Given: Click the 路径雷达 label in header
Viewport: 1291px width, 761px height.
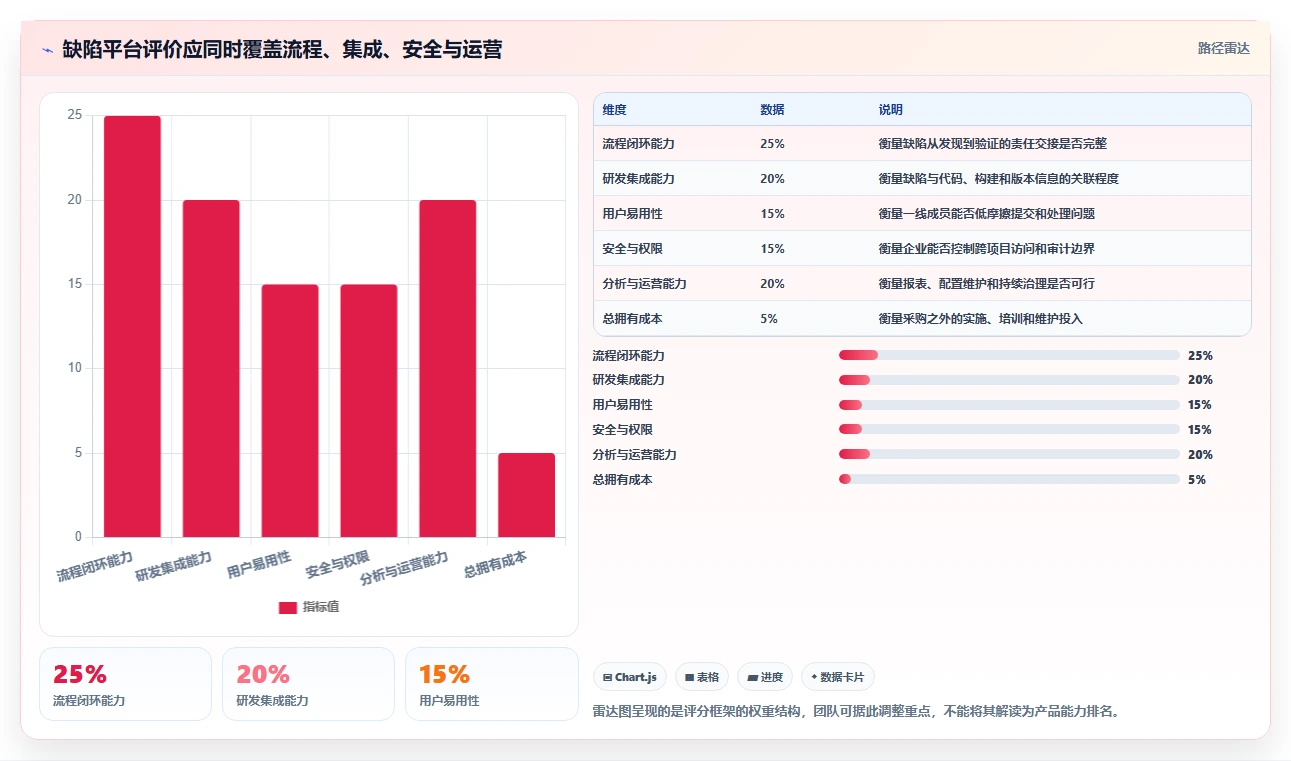Looking at the screenshot, I should [x=1223, y=48].
